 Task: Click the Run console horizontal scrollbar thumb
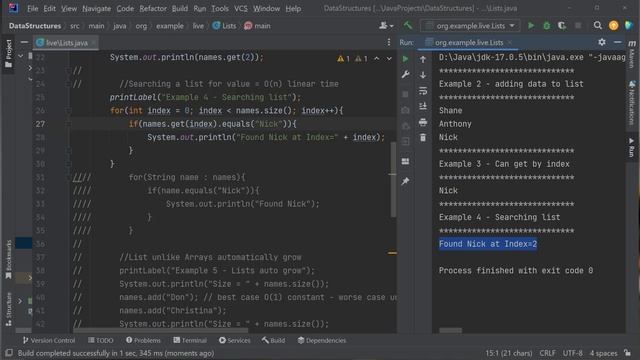click(x=451, y=330)
